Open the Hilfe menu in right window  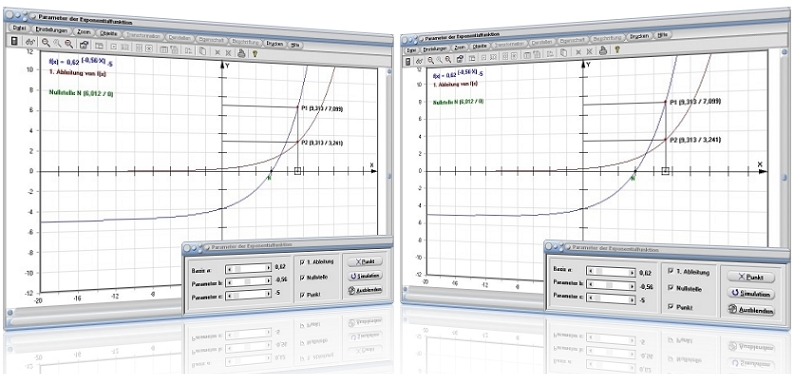(x=662, y=35)
